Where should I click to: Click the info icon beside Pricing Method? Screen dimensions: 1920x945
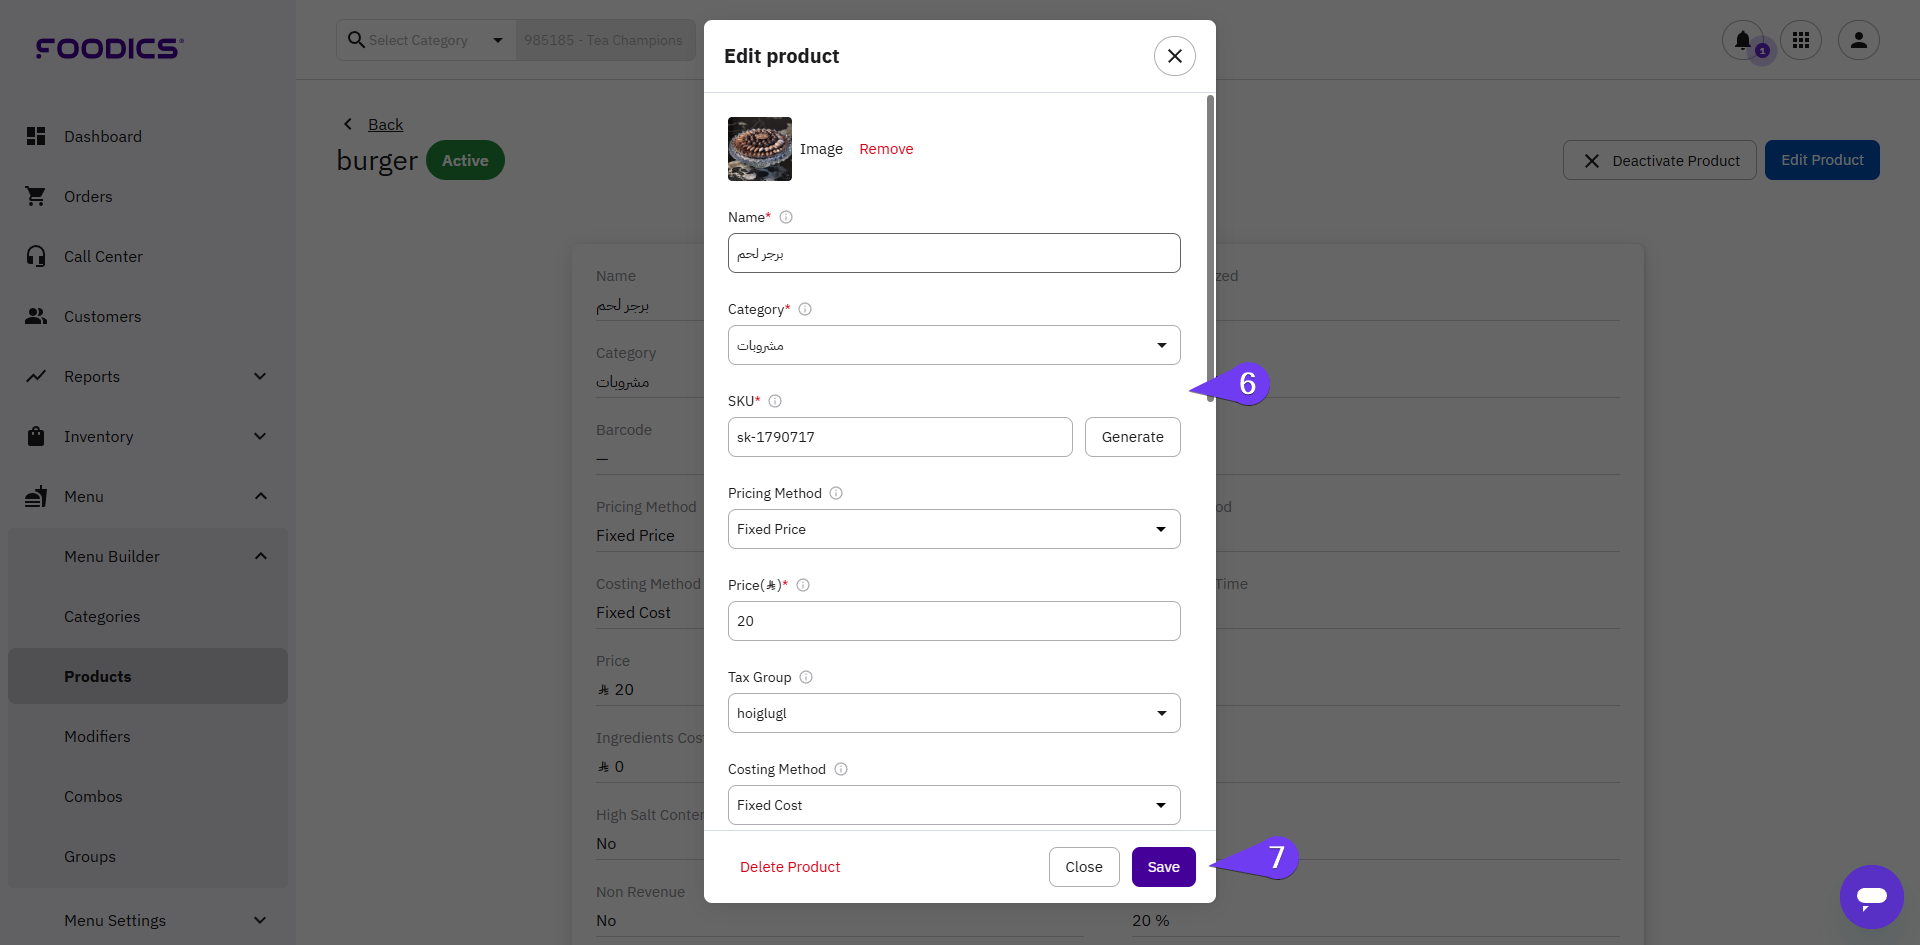(x=836, y=493)
